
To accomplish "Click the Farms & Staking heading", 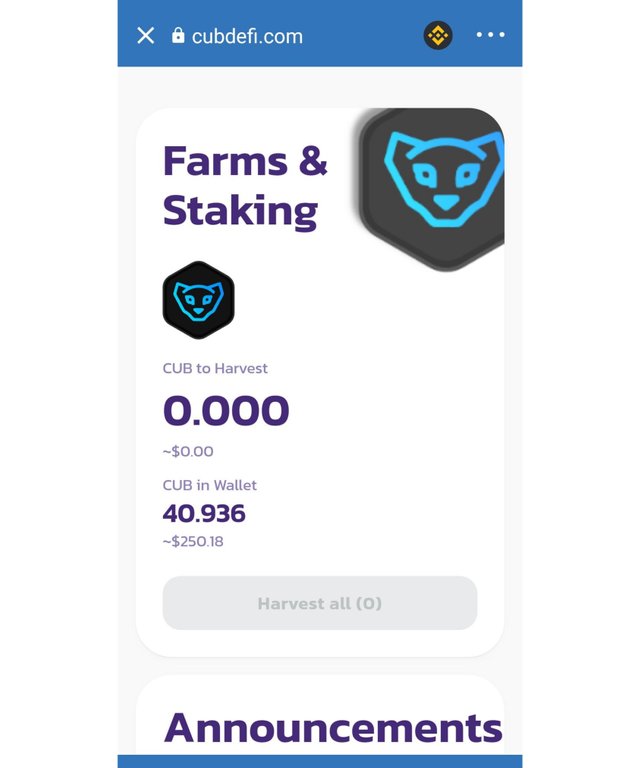I will click(x=245, y=185).
